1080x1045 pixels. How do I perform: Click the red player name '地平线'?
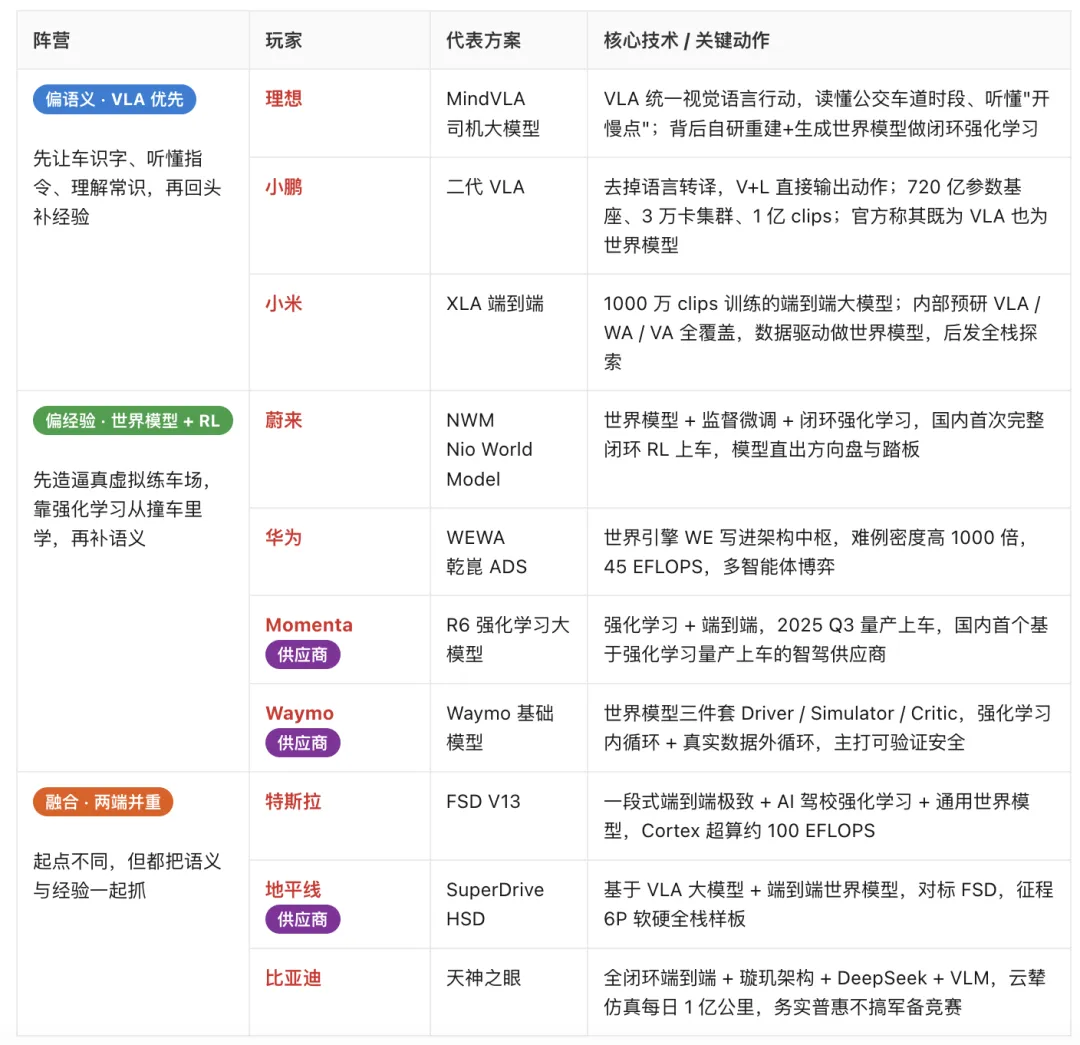pyautogui.click(x=293, y=889)
